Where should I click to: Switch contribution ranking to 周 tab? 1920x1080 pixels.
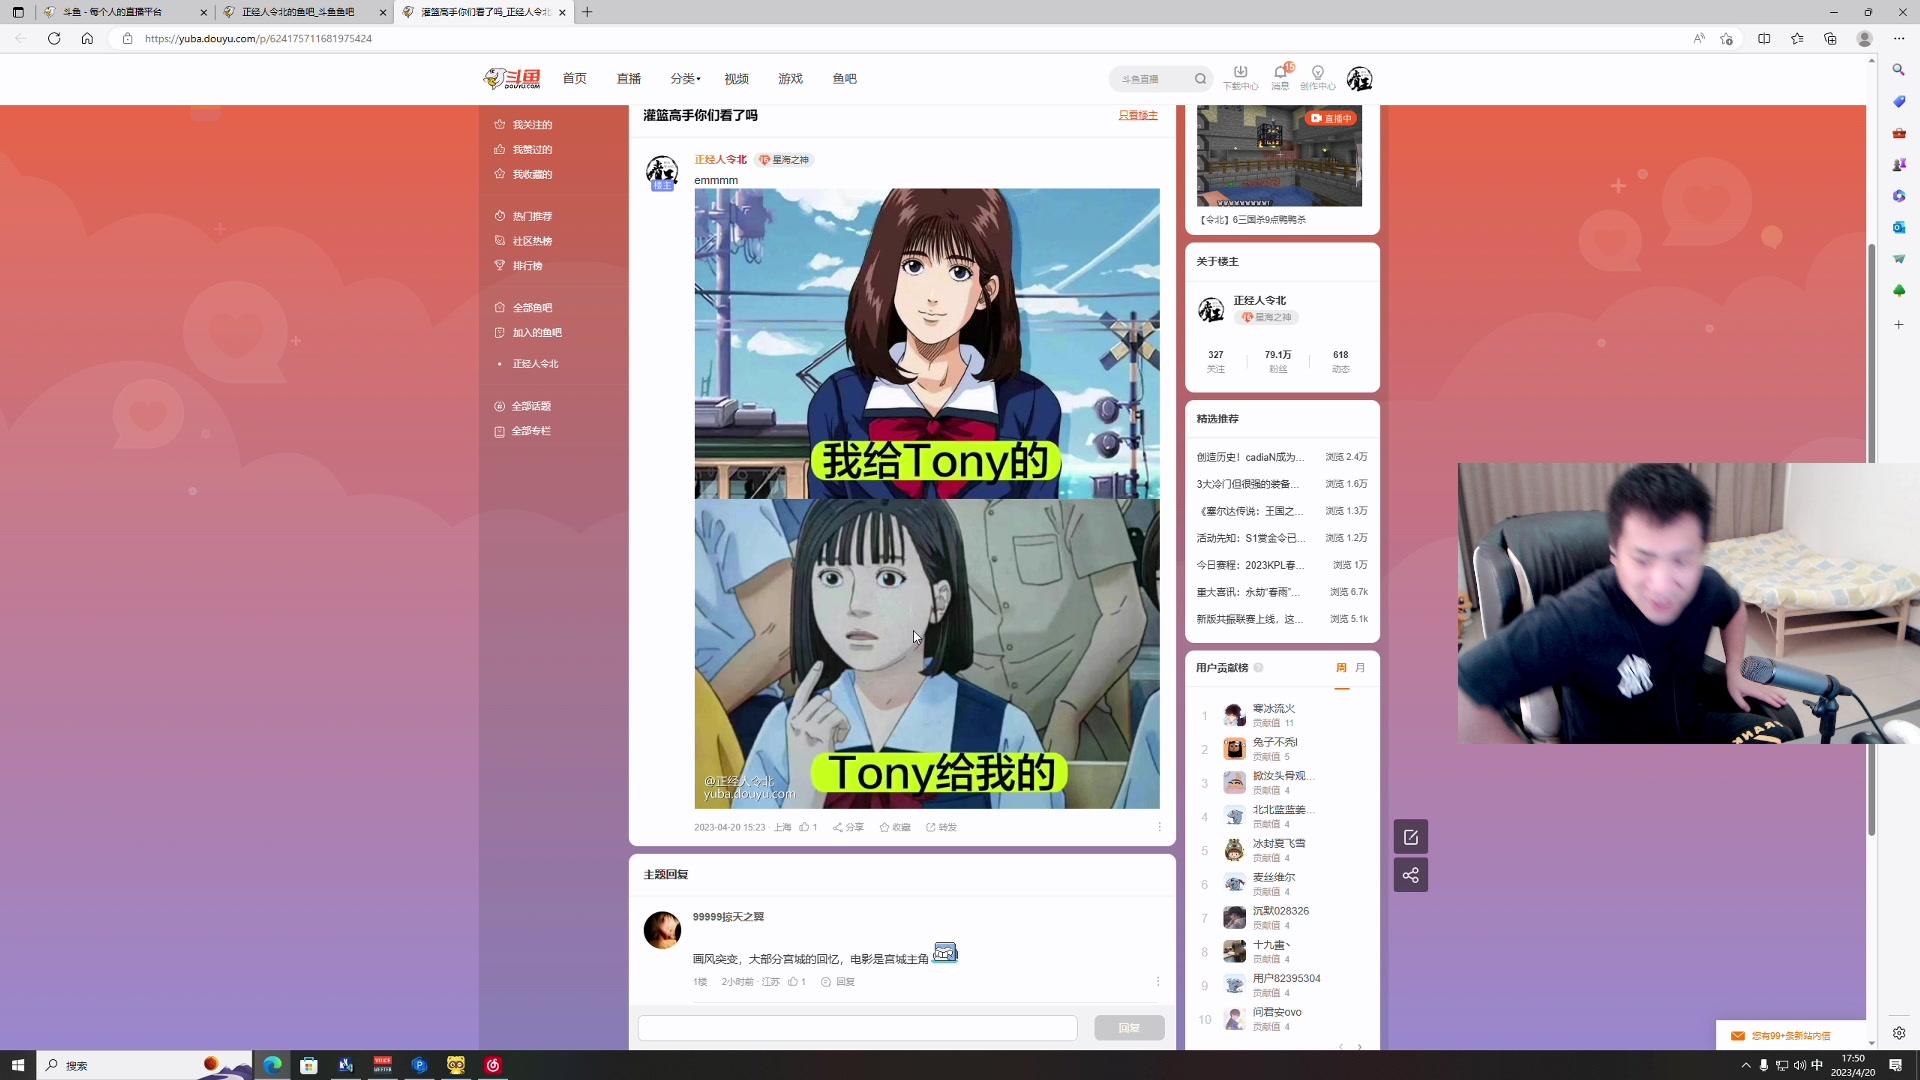point(1341,668)
